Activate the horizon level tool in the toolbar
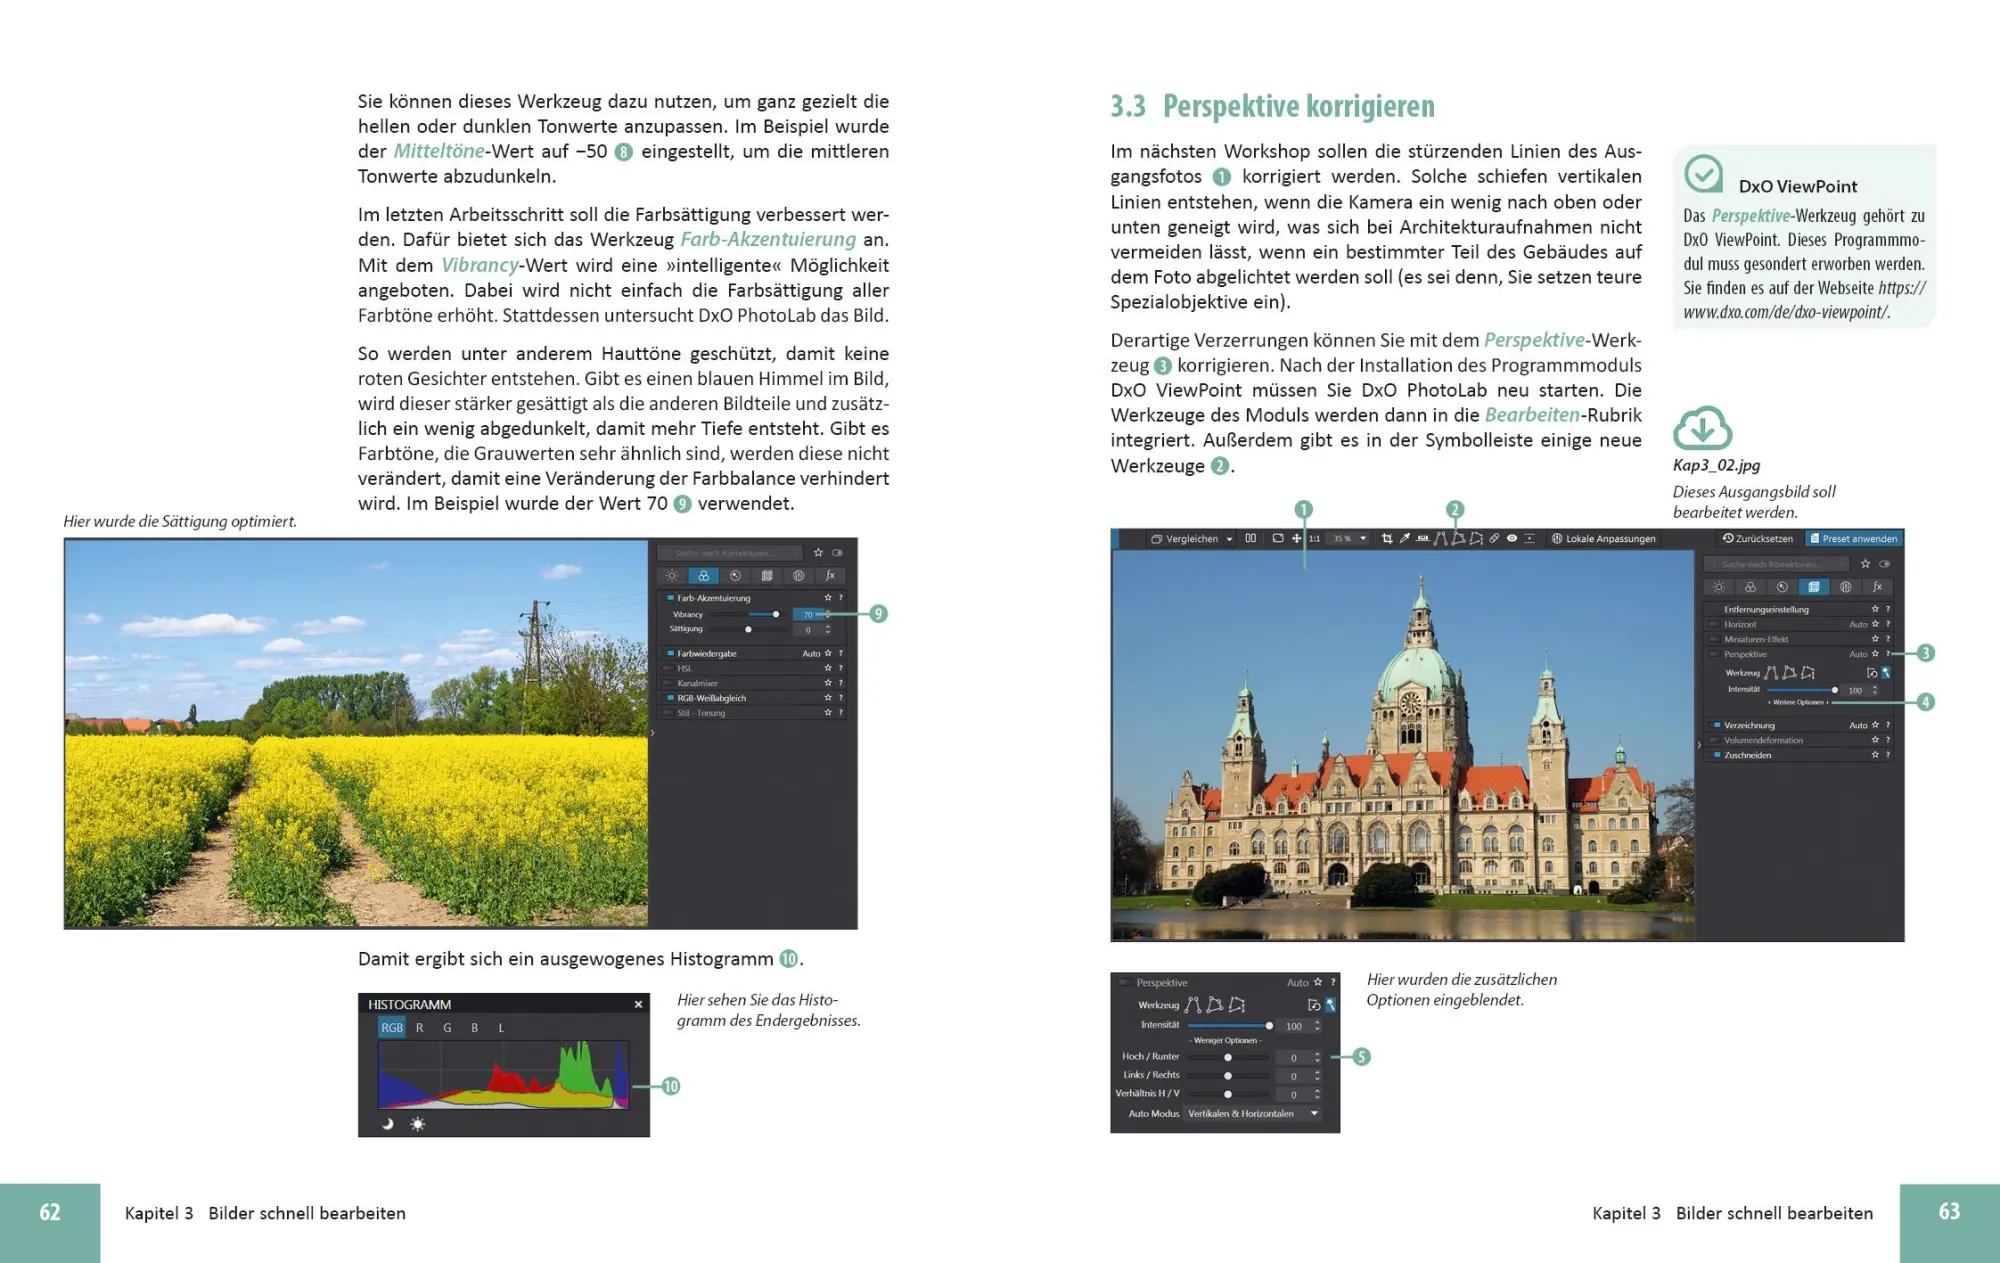This screenshot has height=1263, width=2000. coord(1422,539)
